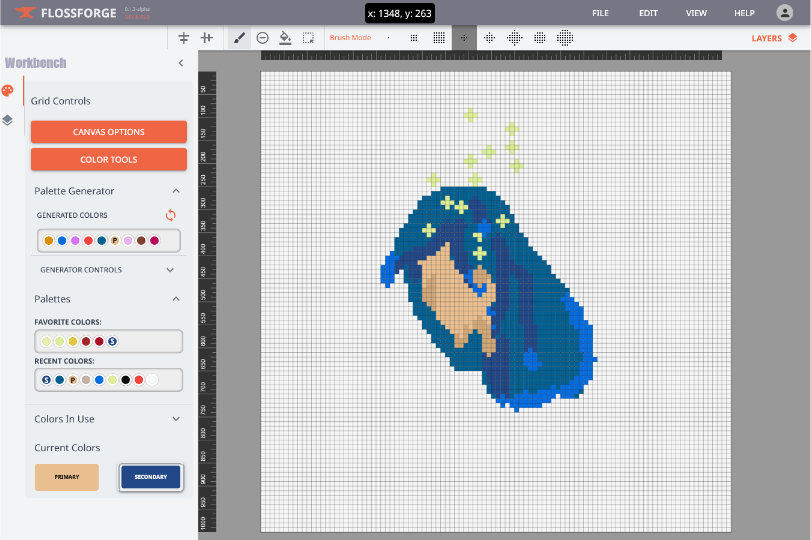The width and height of the screenshot is (811, 540).
Task: Select the paintbrush tool
Action: click(x=239, y=38)
